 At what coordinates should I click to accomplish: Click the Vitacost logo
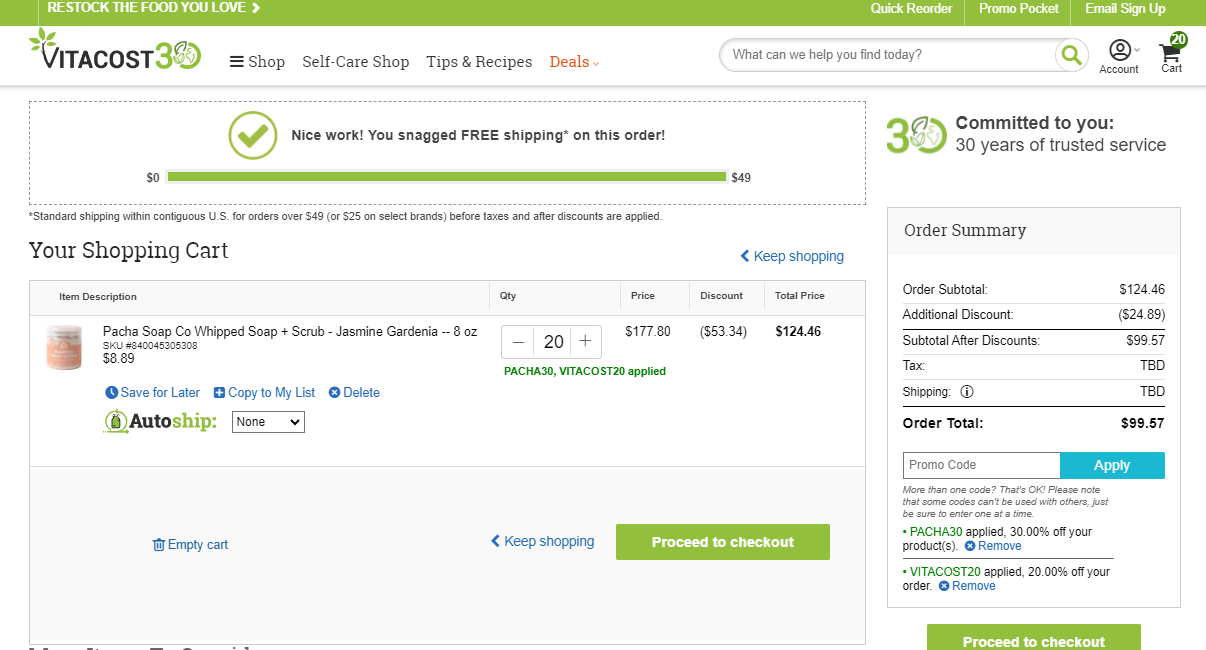point(115,51)
